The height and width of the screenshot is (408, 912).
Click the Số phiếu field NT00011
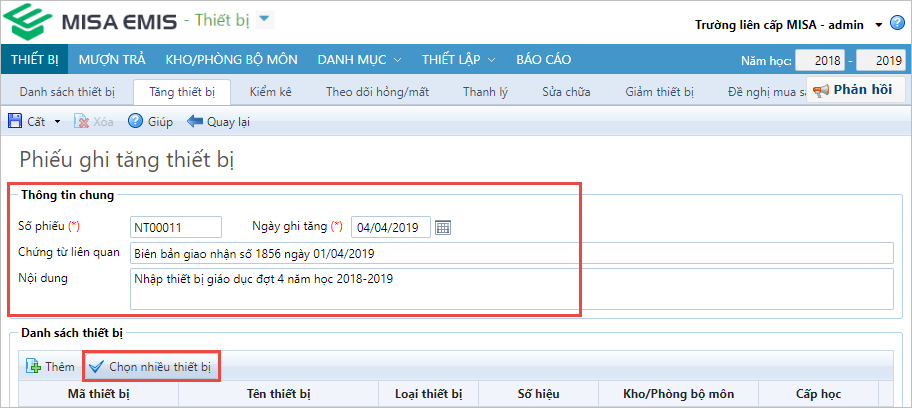(x=176, y=228)
